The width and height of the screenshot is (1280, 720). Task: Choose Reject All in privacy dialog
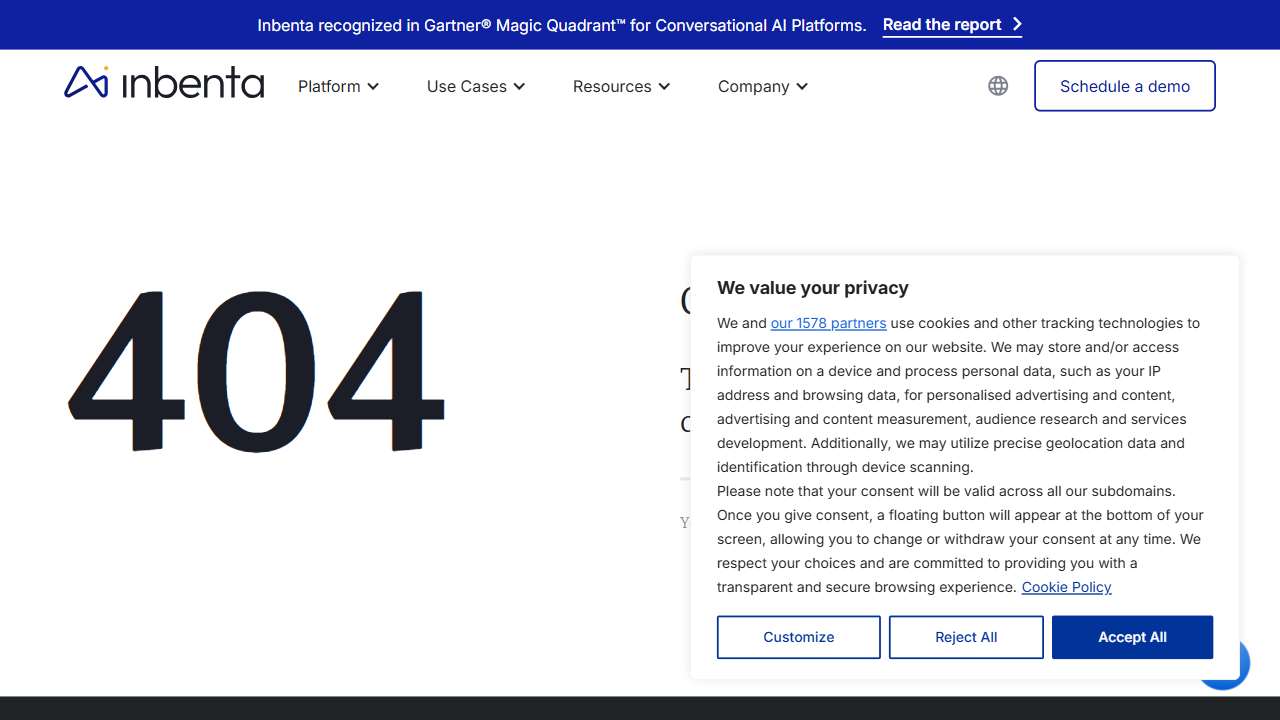click(x=965, y=637)
